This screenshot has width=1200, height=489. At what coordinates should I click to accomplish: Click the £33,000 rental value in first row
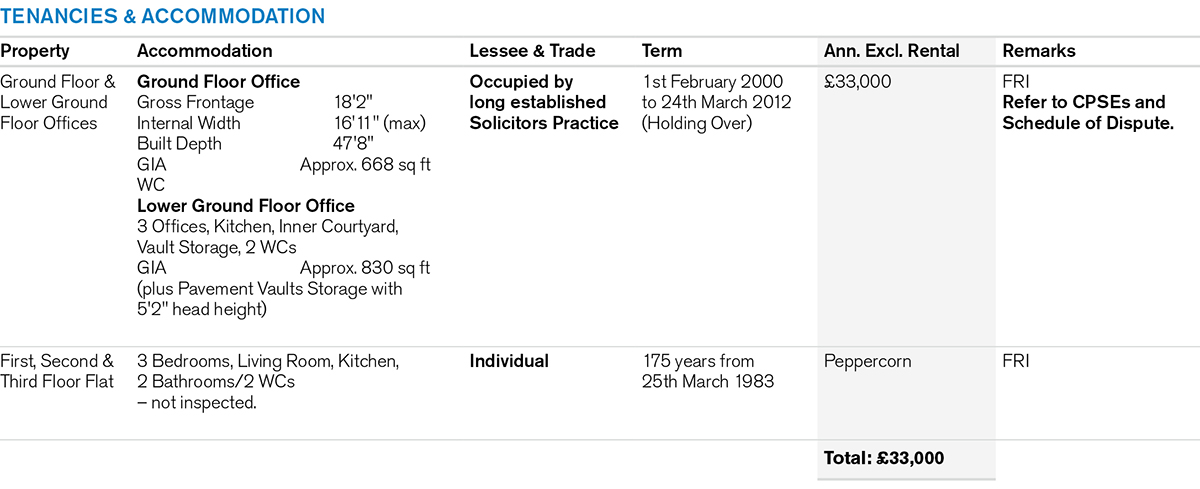coord(857,82)
